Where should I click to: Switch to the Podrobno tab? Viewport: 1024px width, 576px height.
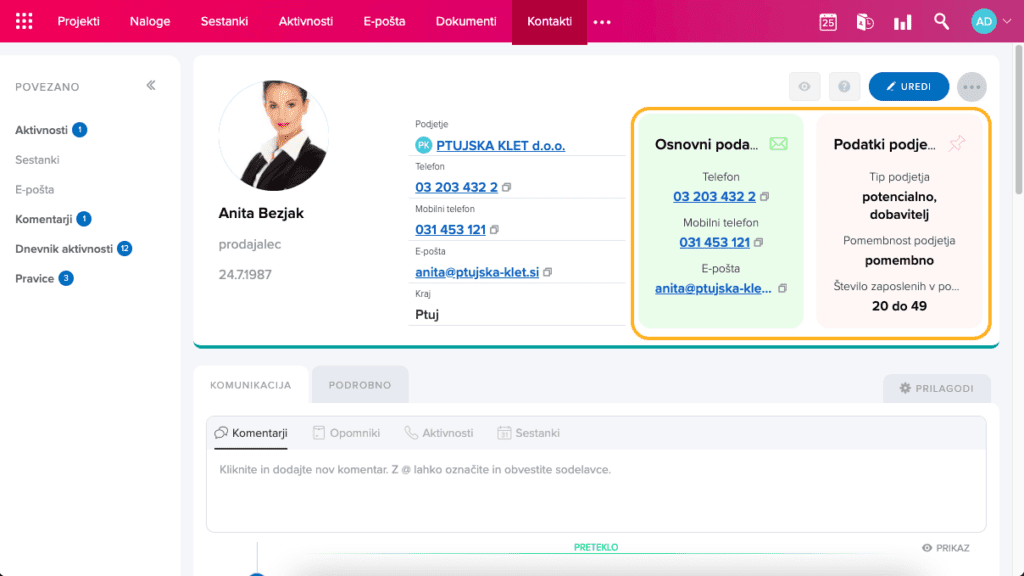[x=360, y=385]
